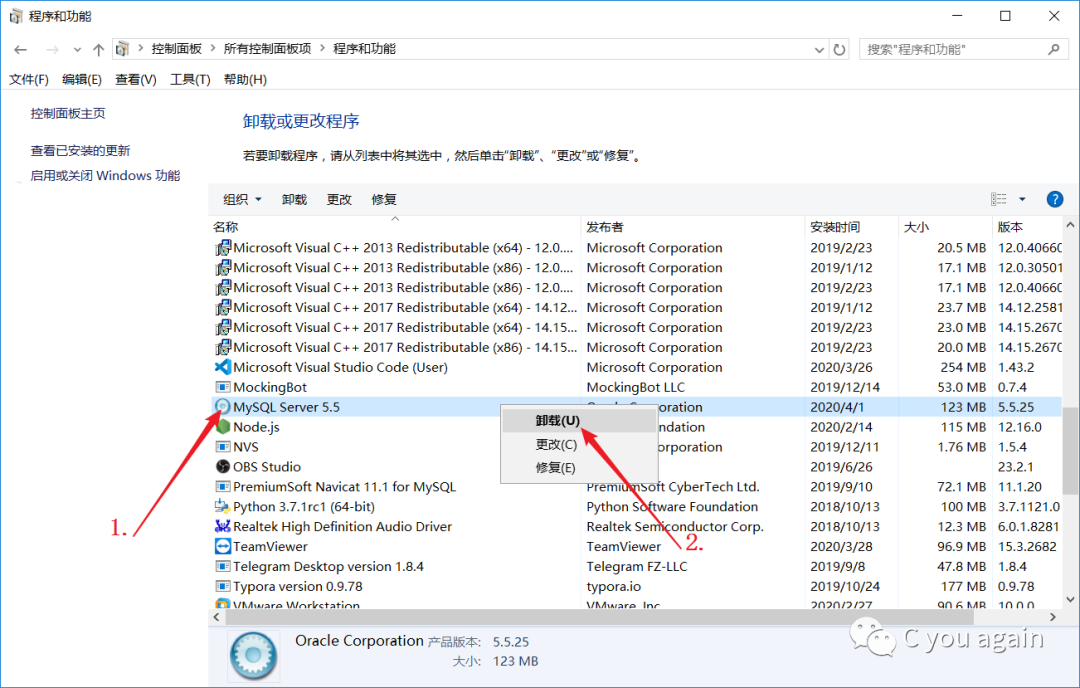Go up one level with Up arrow
Screen dimensions: 1080x688
[x=98, y=50]
